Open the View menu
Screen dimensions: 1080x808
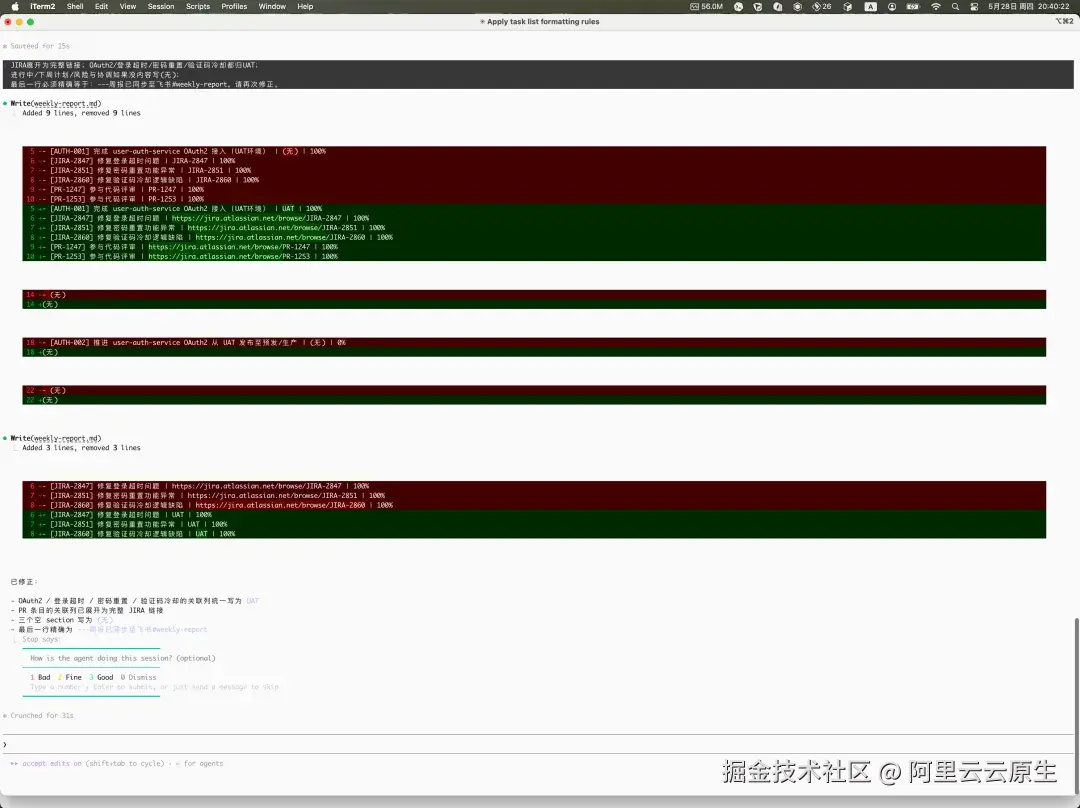pos(128,6)
